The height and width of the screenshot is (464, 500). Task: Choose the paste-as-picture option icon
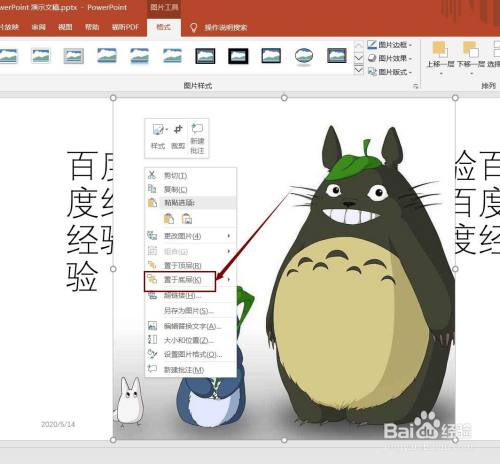coord(187,219)
